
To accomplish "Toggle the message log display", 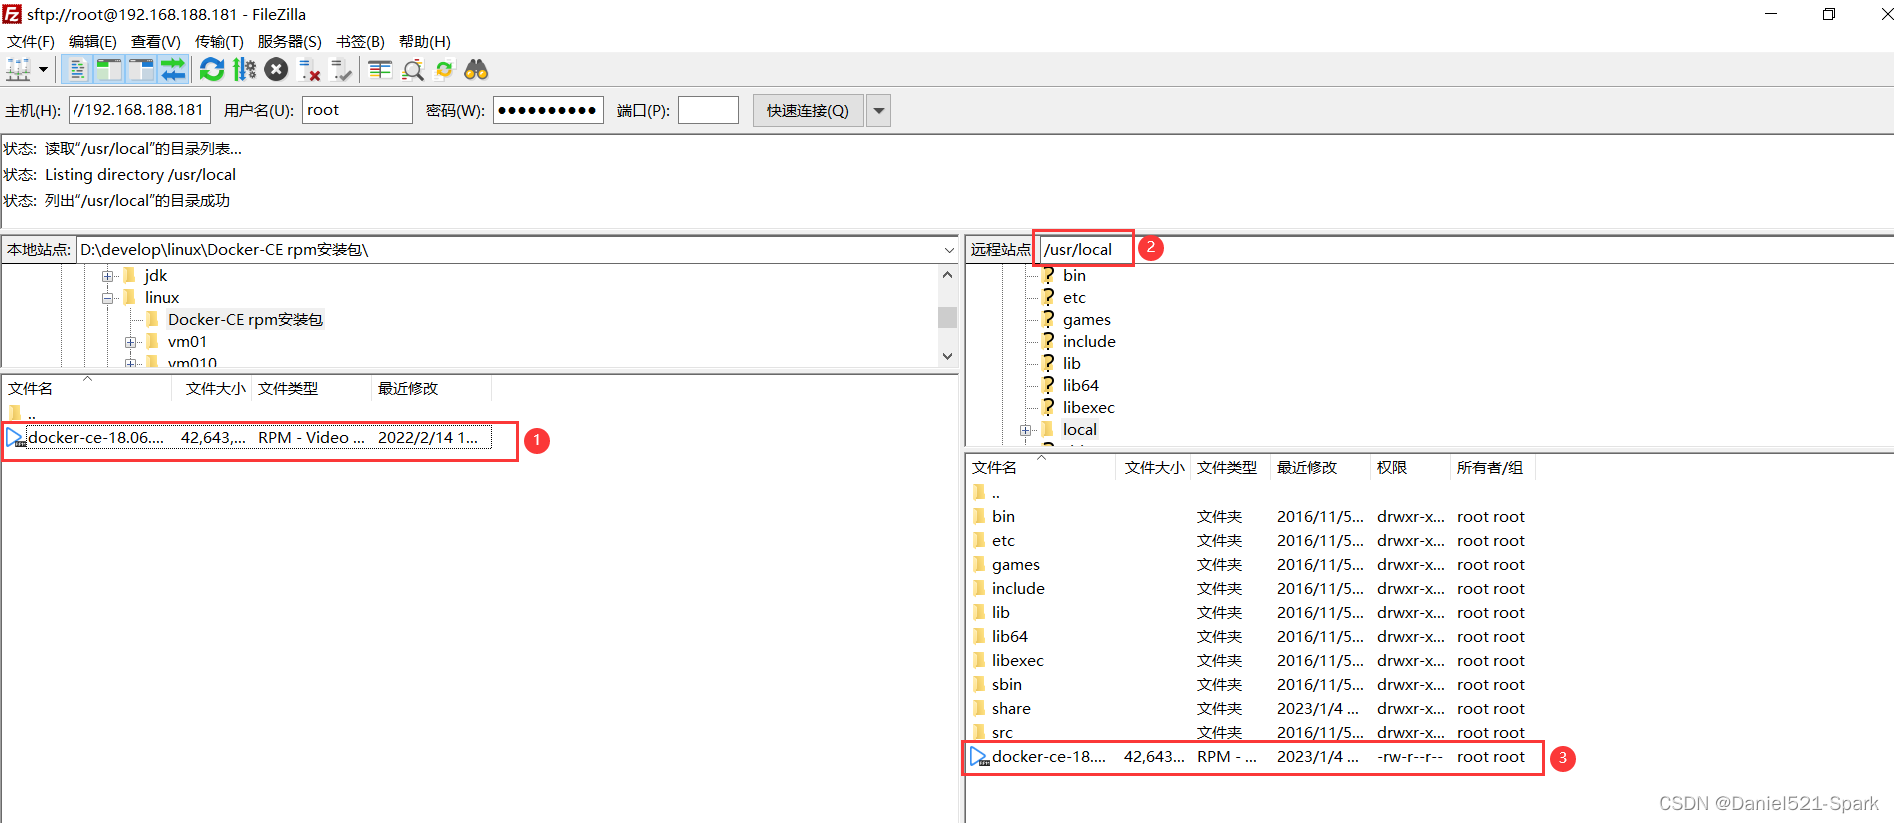I will (x=77, y=70).
